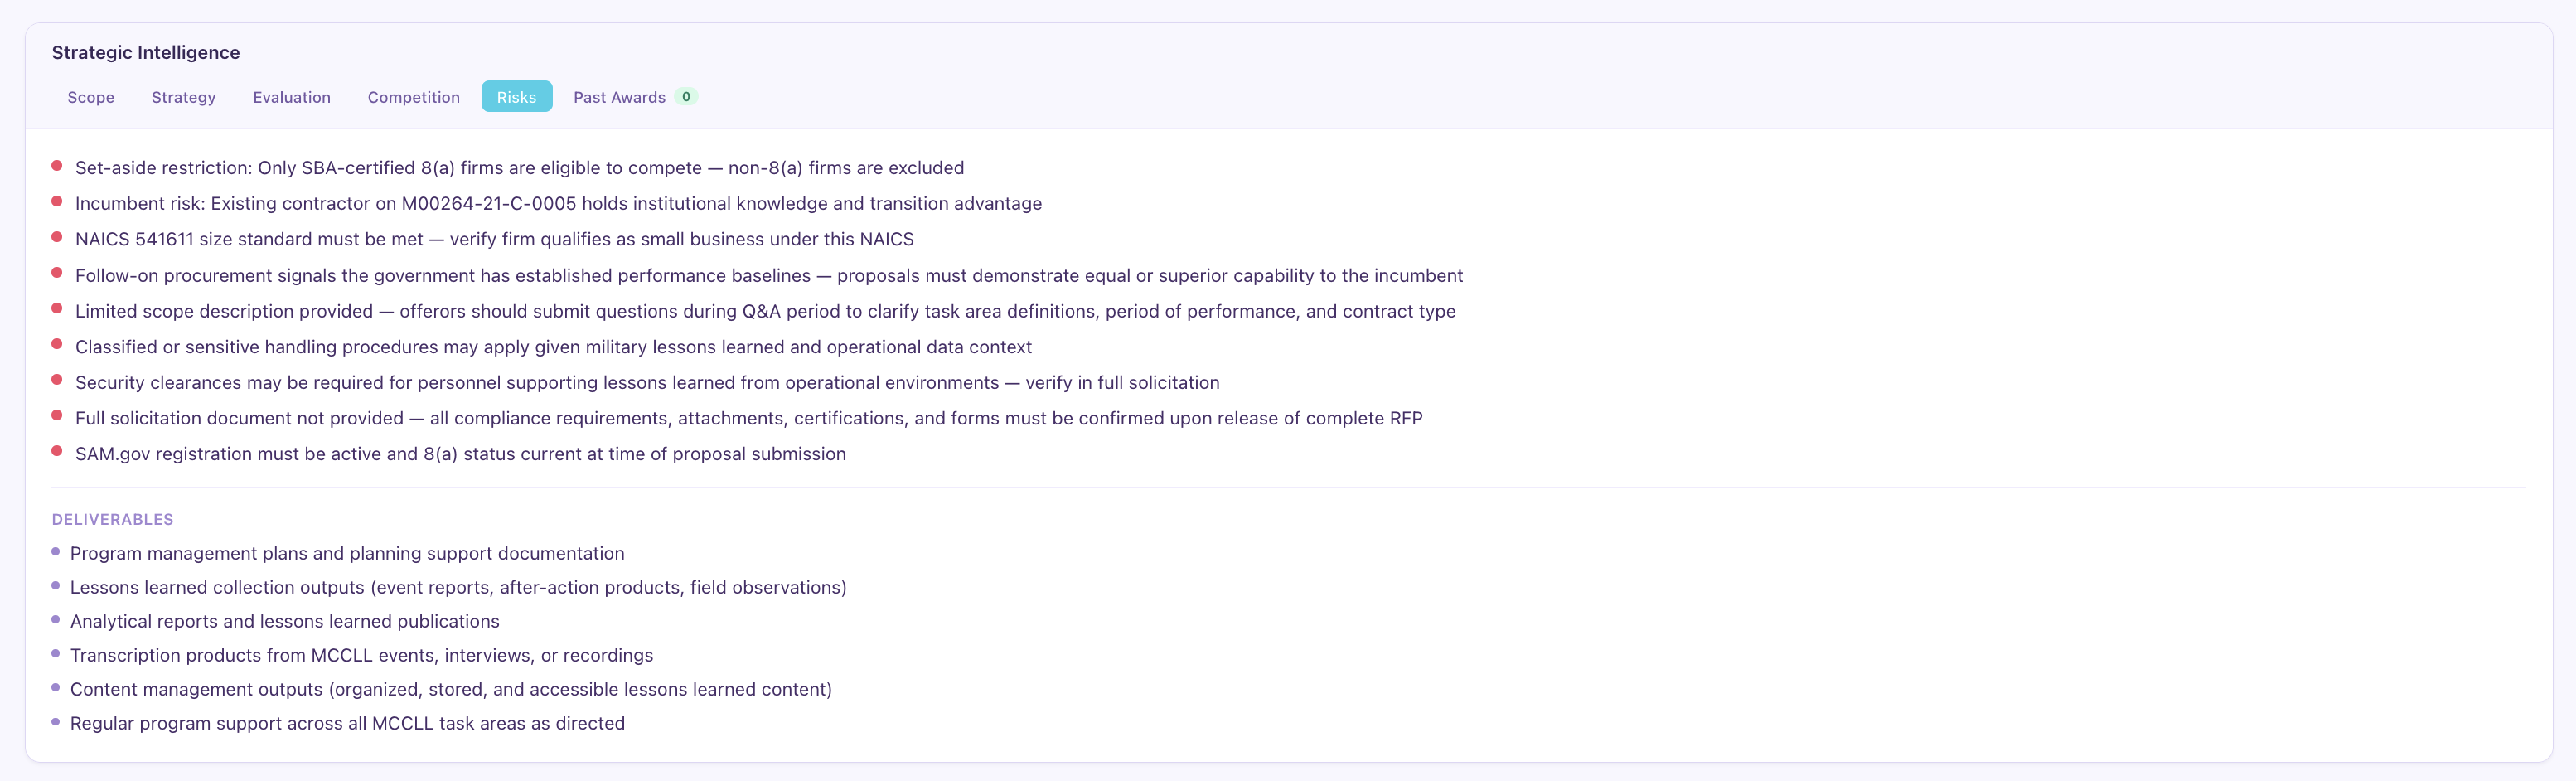
Task: Click the Strategic Intelligence heading
Action: pos(146,53)
